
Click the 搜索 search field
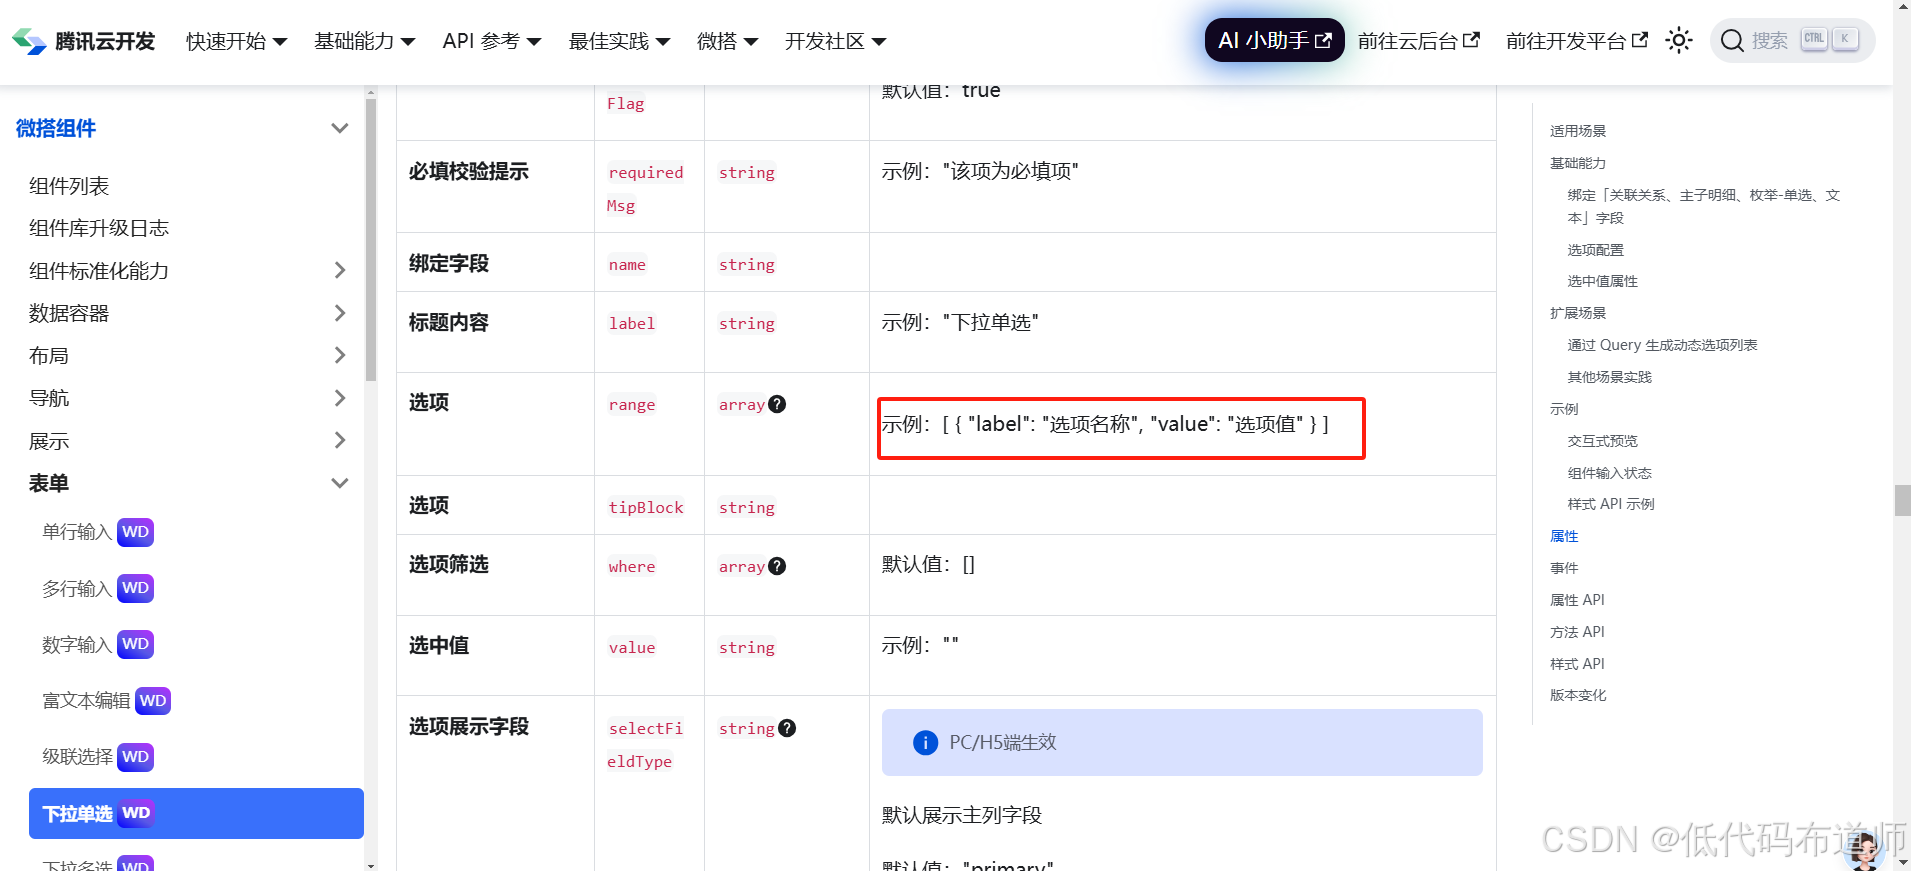(1792, 41)
